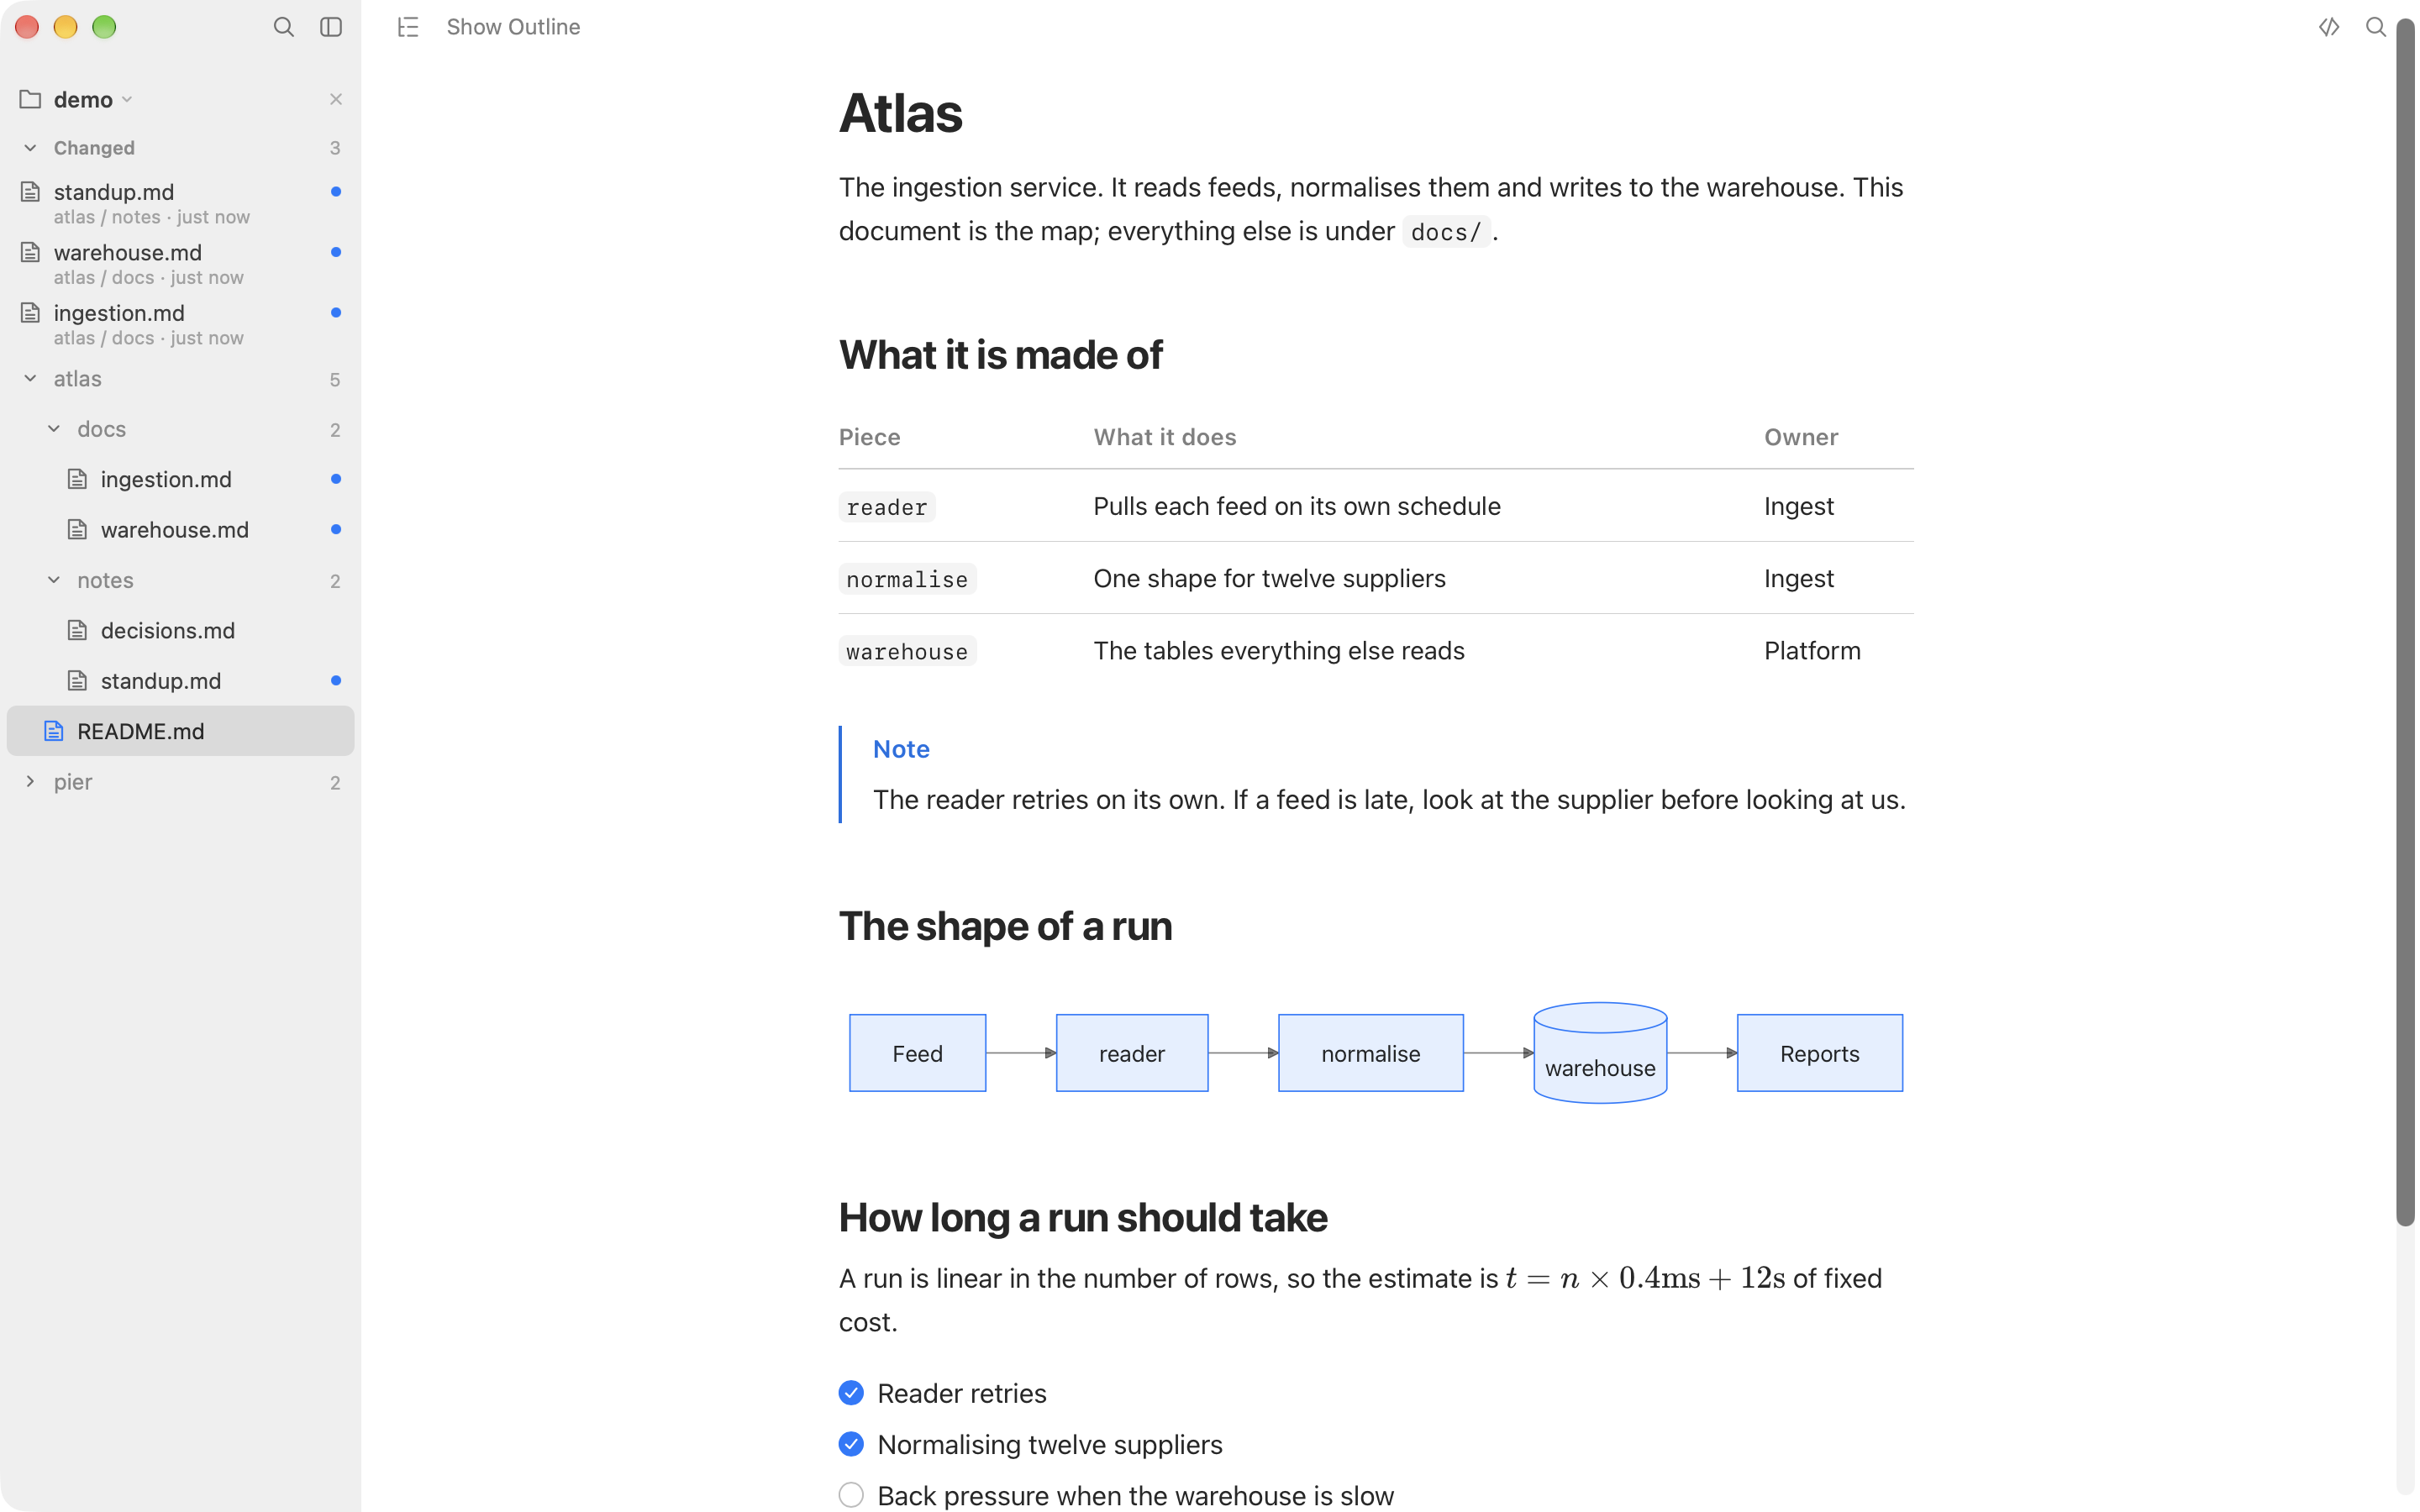The image size is (2420, 1512).
Task: Uncheck the Reader retries task
Action: 851,1393
